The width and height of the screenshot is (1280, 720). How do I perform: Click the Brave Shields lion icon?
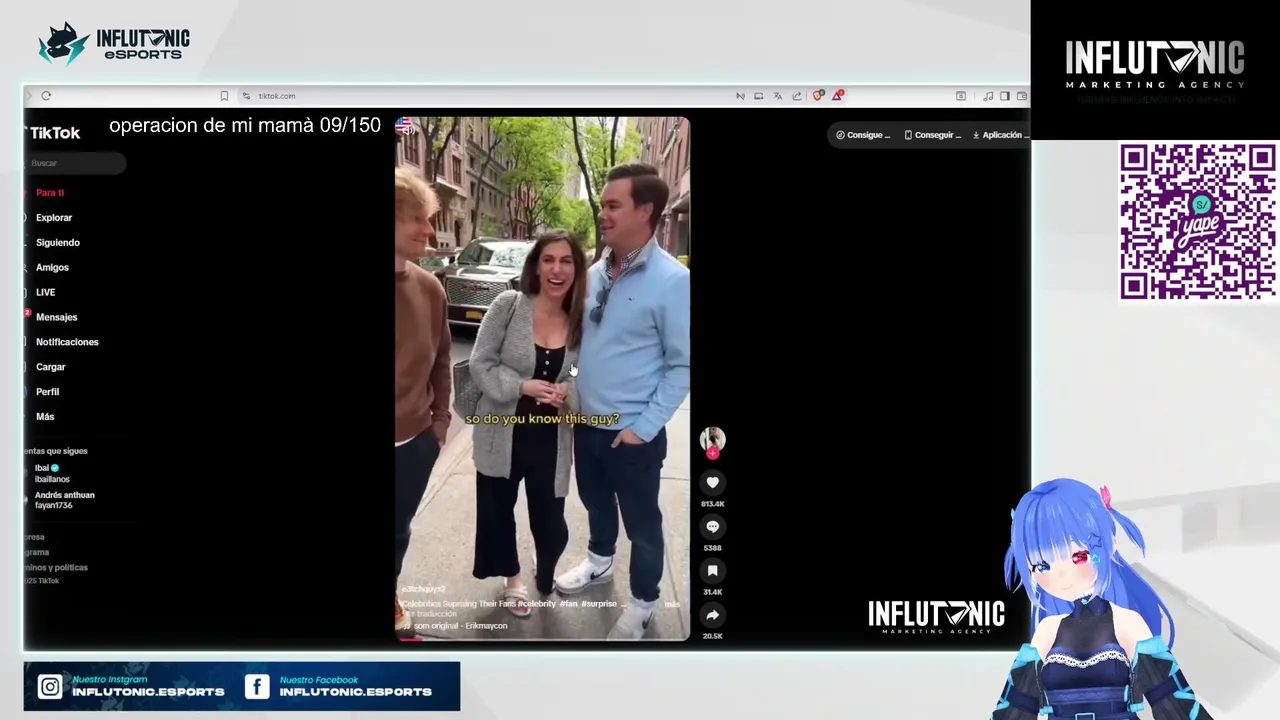tap(818, 96)
